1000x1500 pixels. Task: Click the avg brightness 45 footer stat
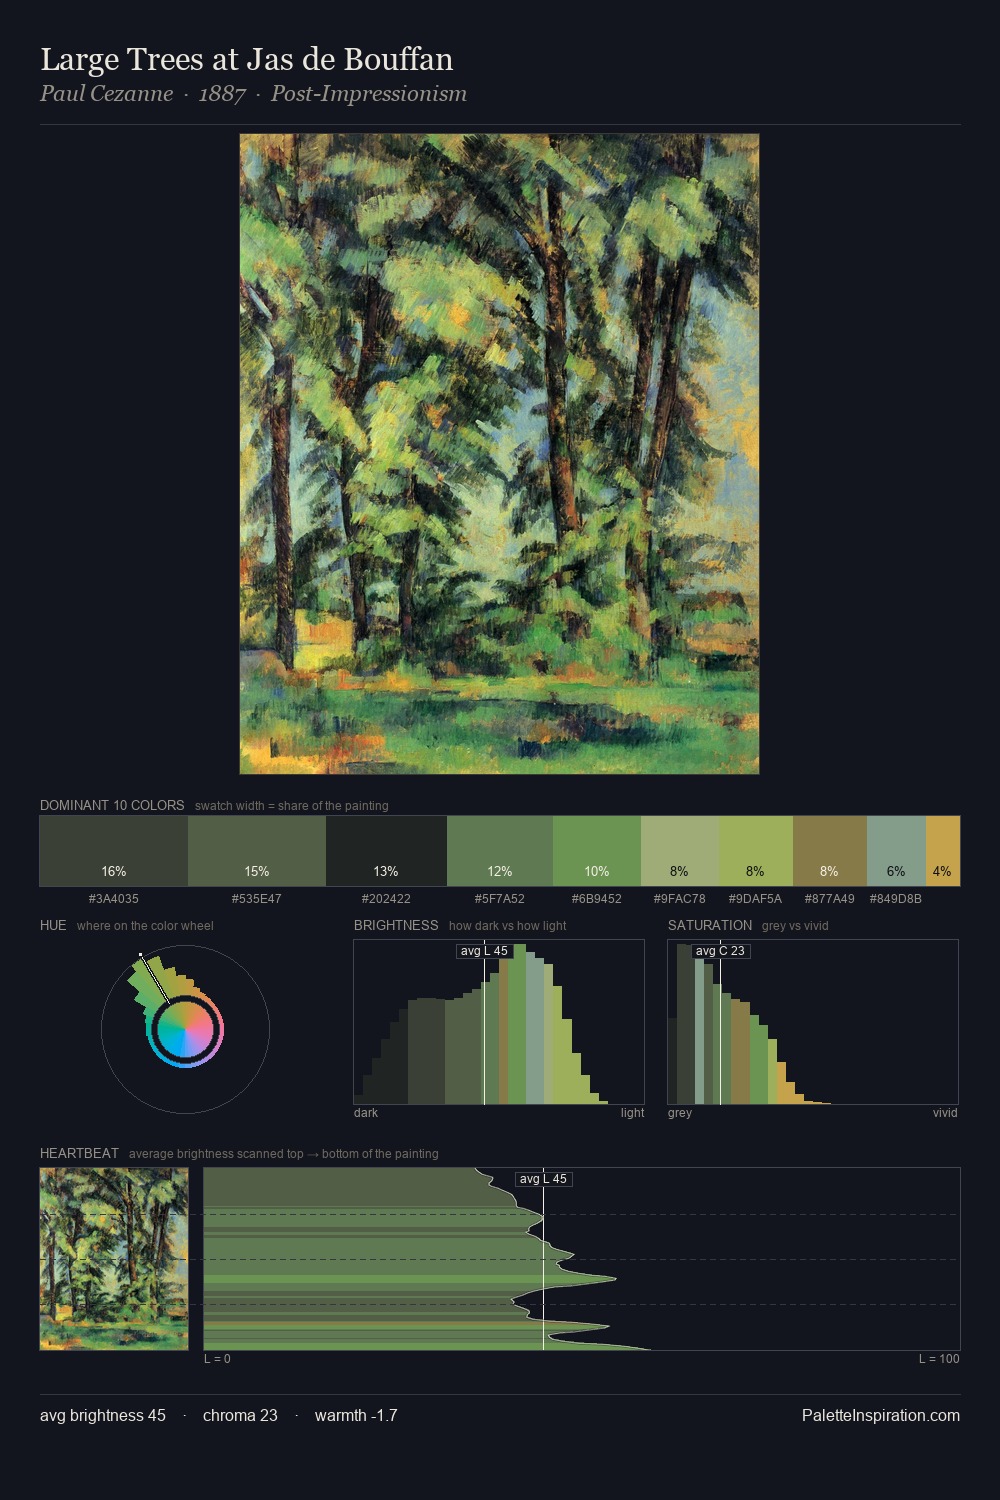point(103,1415)
